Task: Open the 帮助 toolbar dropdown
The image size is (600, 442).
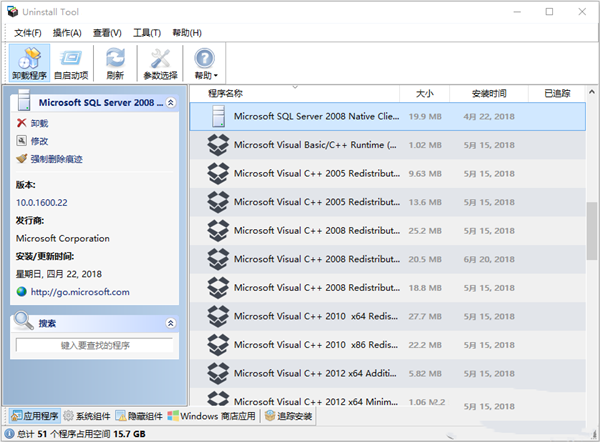Action: click(205, 62)
